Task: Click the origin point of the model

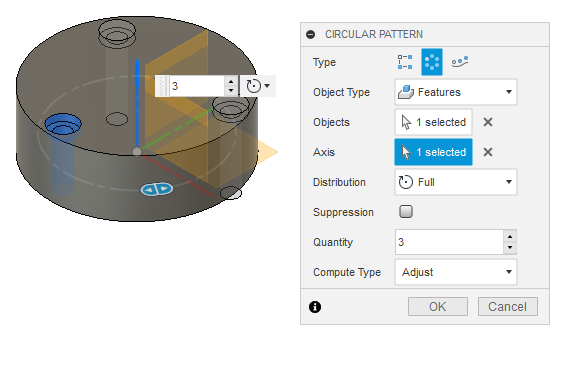Action: click(136, 152)
